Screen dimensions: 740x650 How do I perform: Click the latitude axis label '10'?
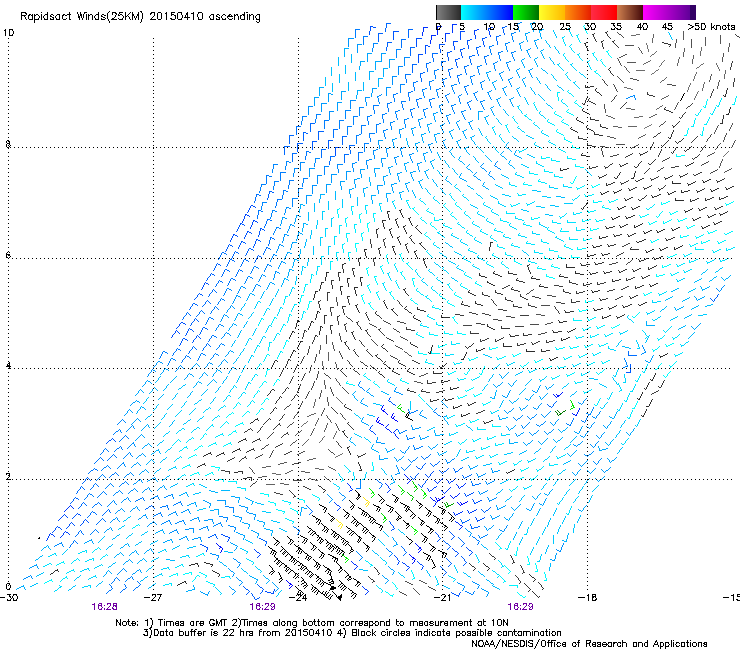(x=8, y=33)
